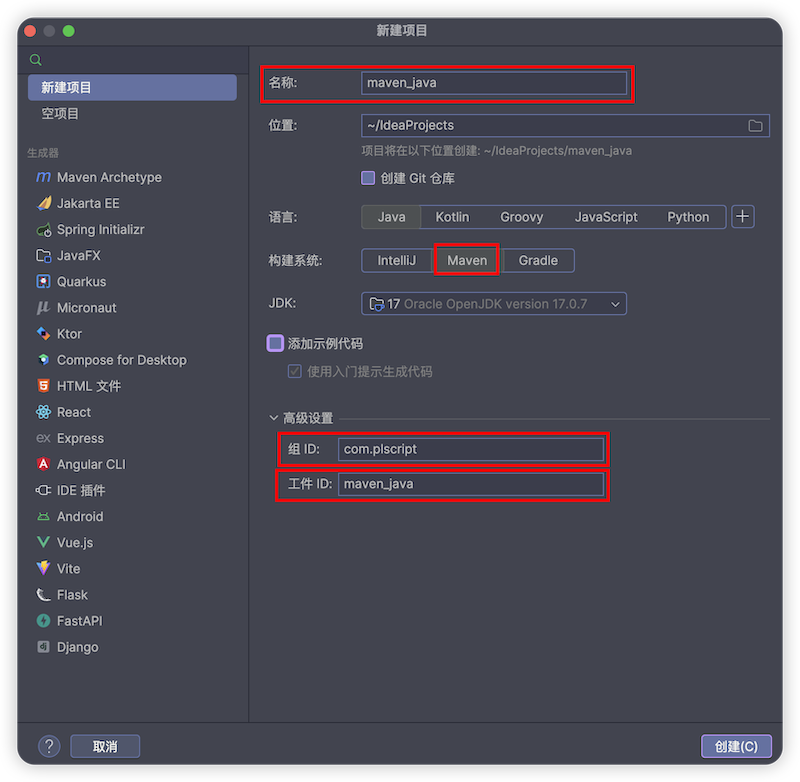Pick Maven as the build system
Image resolution: width=800 pixels, height=782 pixels.
467,261
